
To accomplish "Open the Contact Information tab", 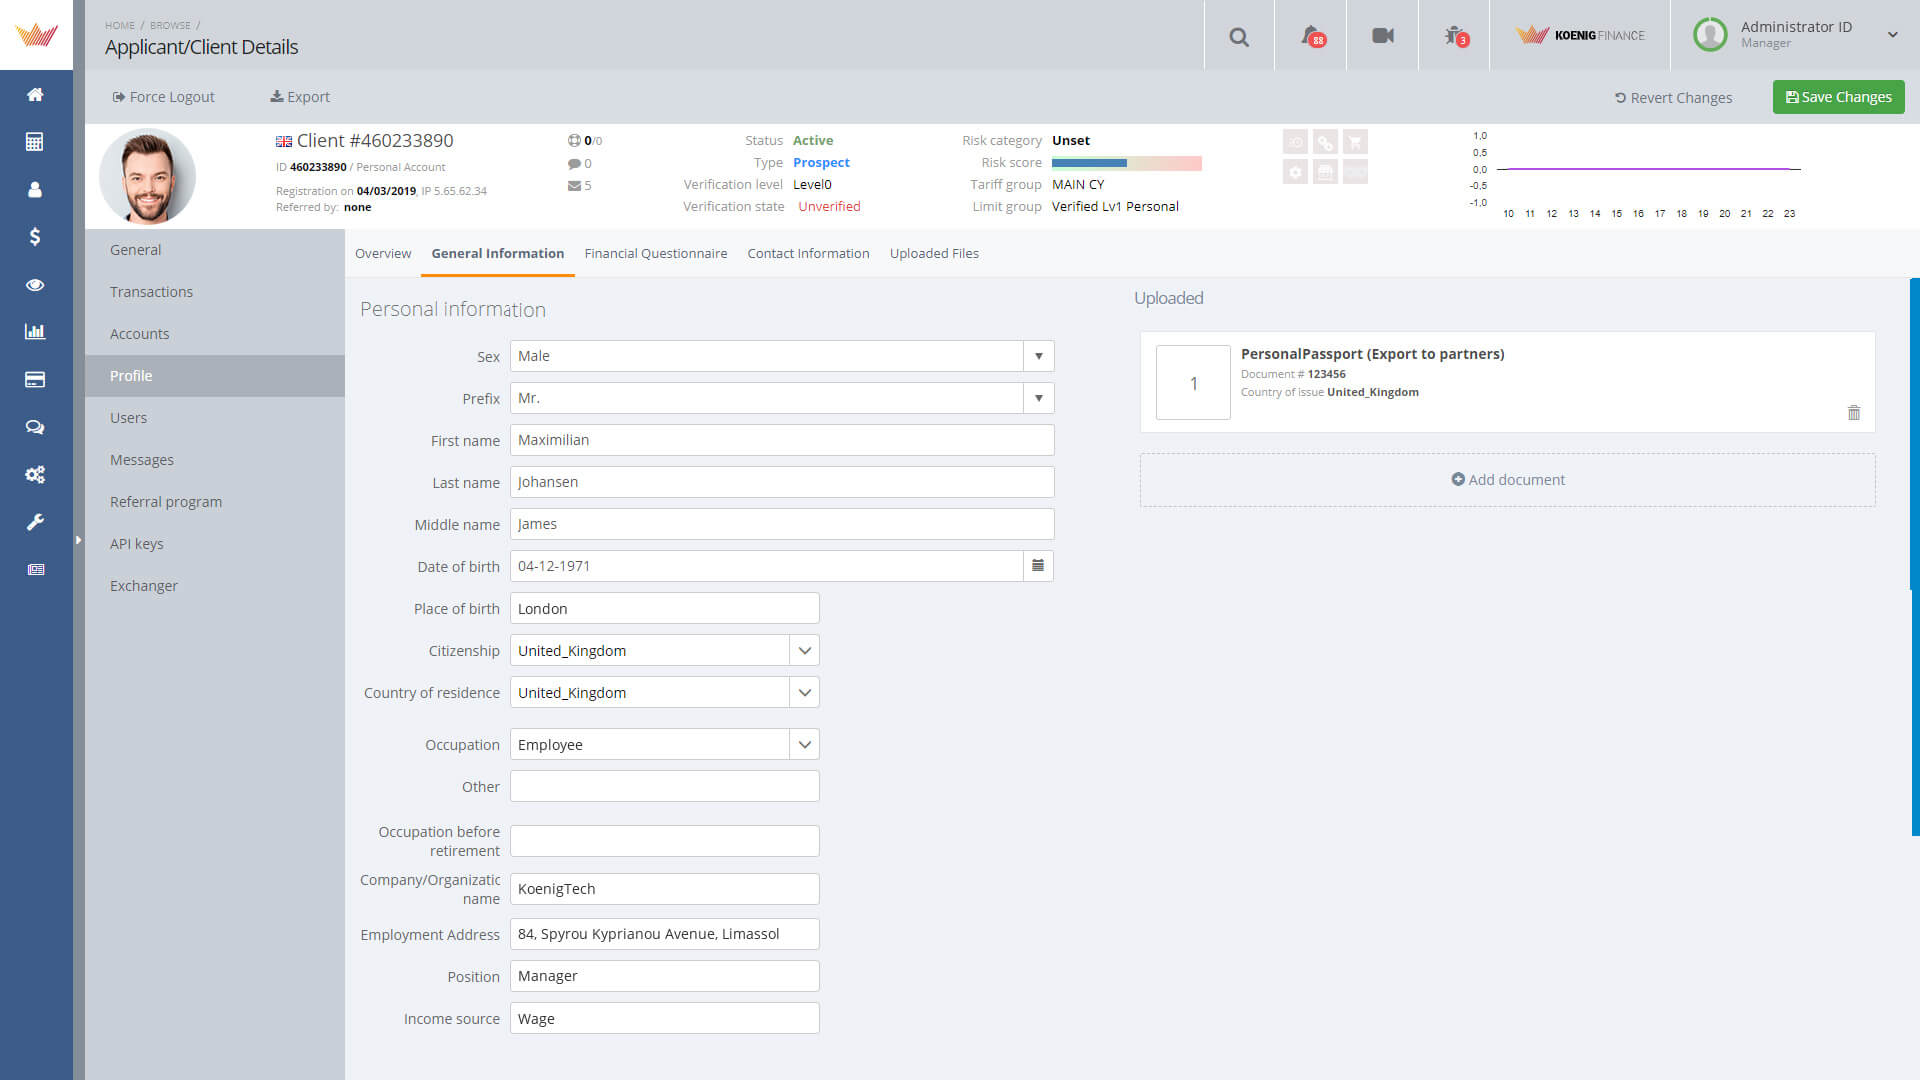I will click(x=808, y=254).
